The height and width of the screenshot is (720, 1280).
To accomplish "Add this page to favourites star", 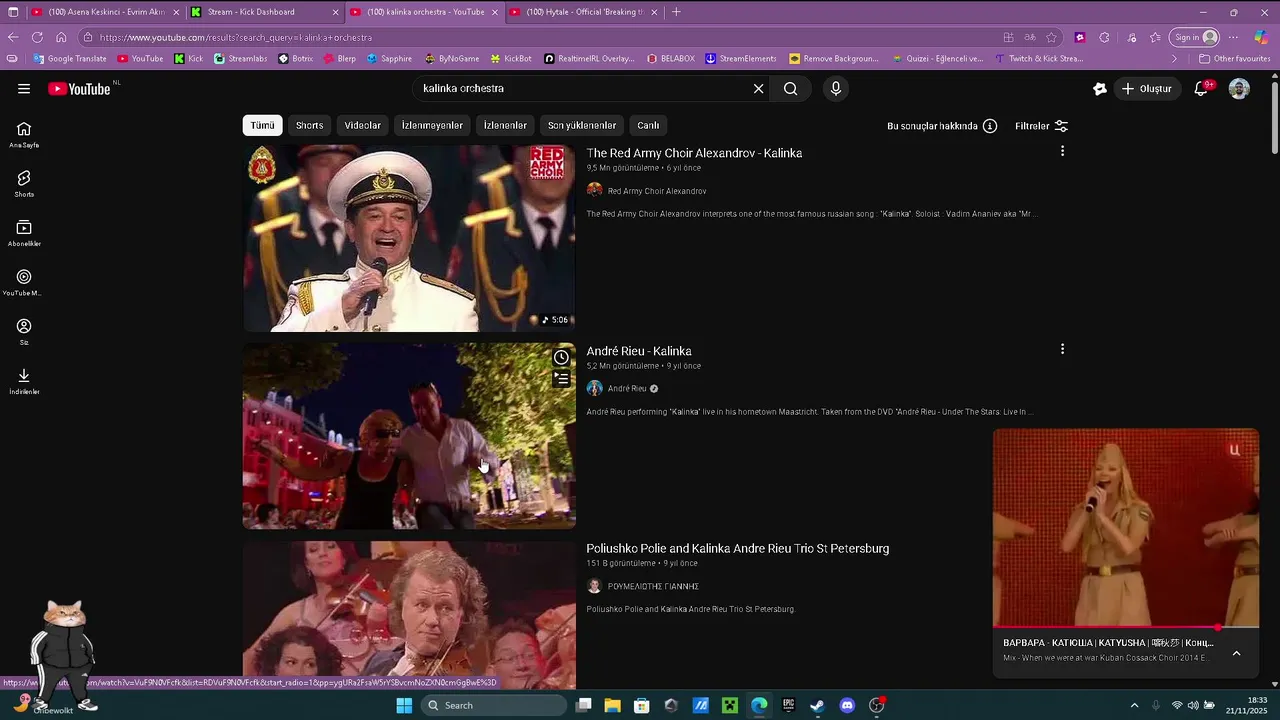I will 1051,37.
